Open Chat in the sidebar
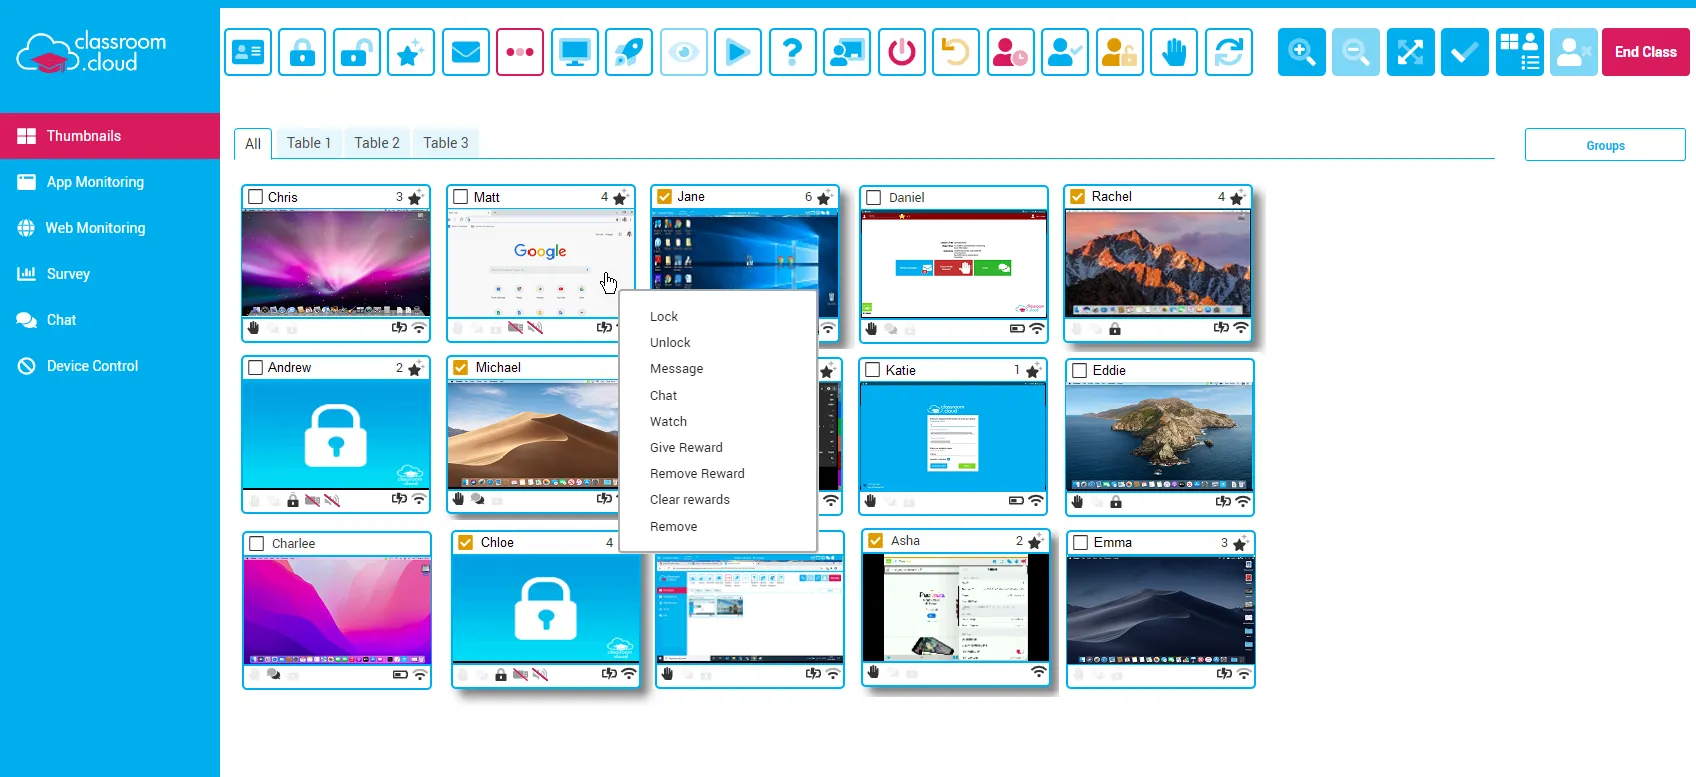 pyautogui.click(x=110, y=320)
